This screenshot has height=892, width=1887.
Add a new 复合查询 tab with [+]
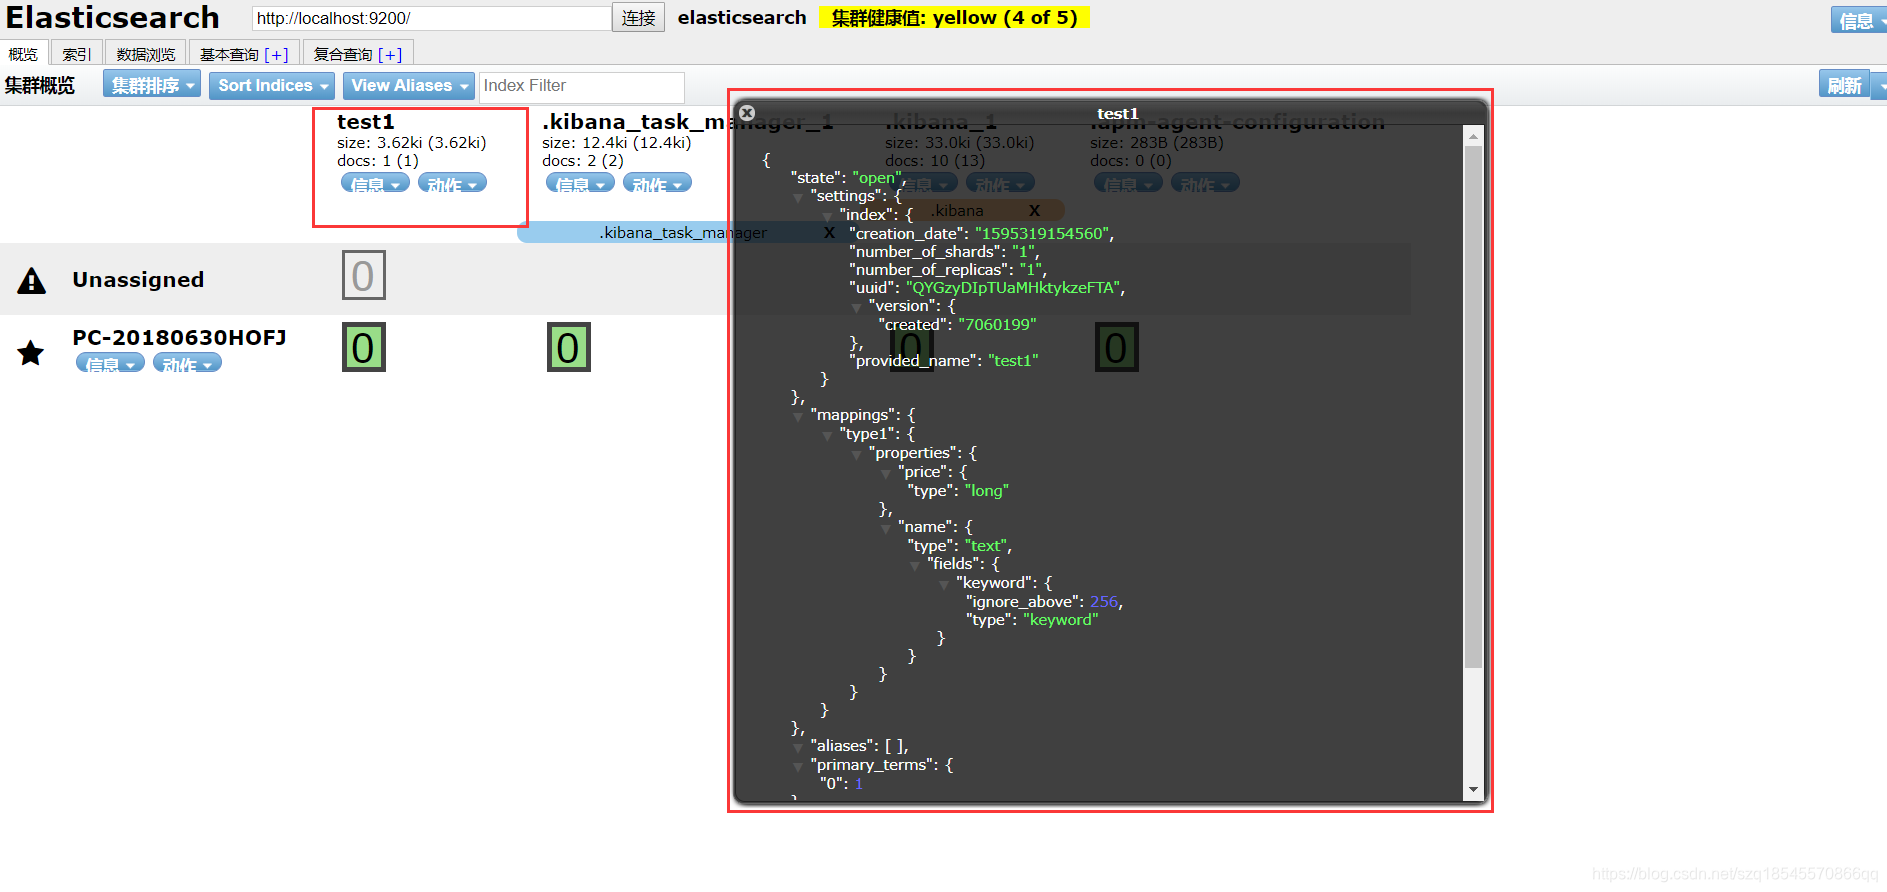click(390, 55)
